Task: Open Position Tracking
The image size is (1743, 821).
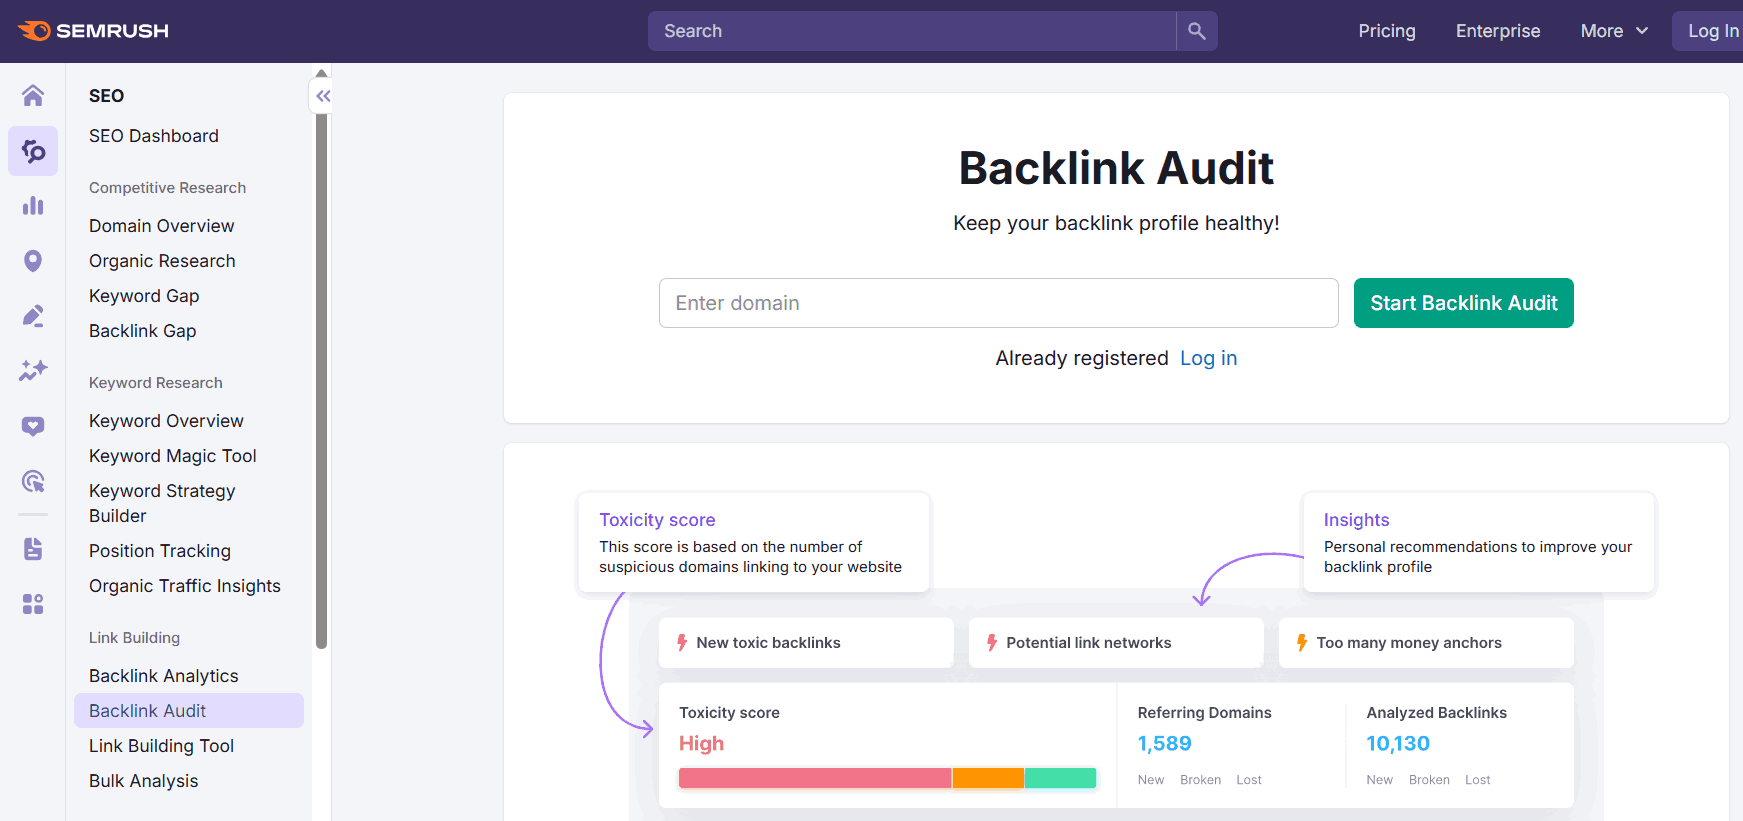Action: coord(160,551)
